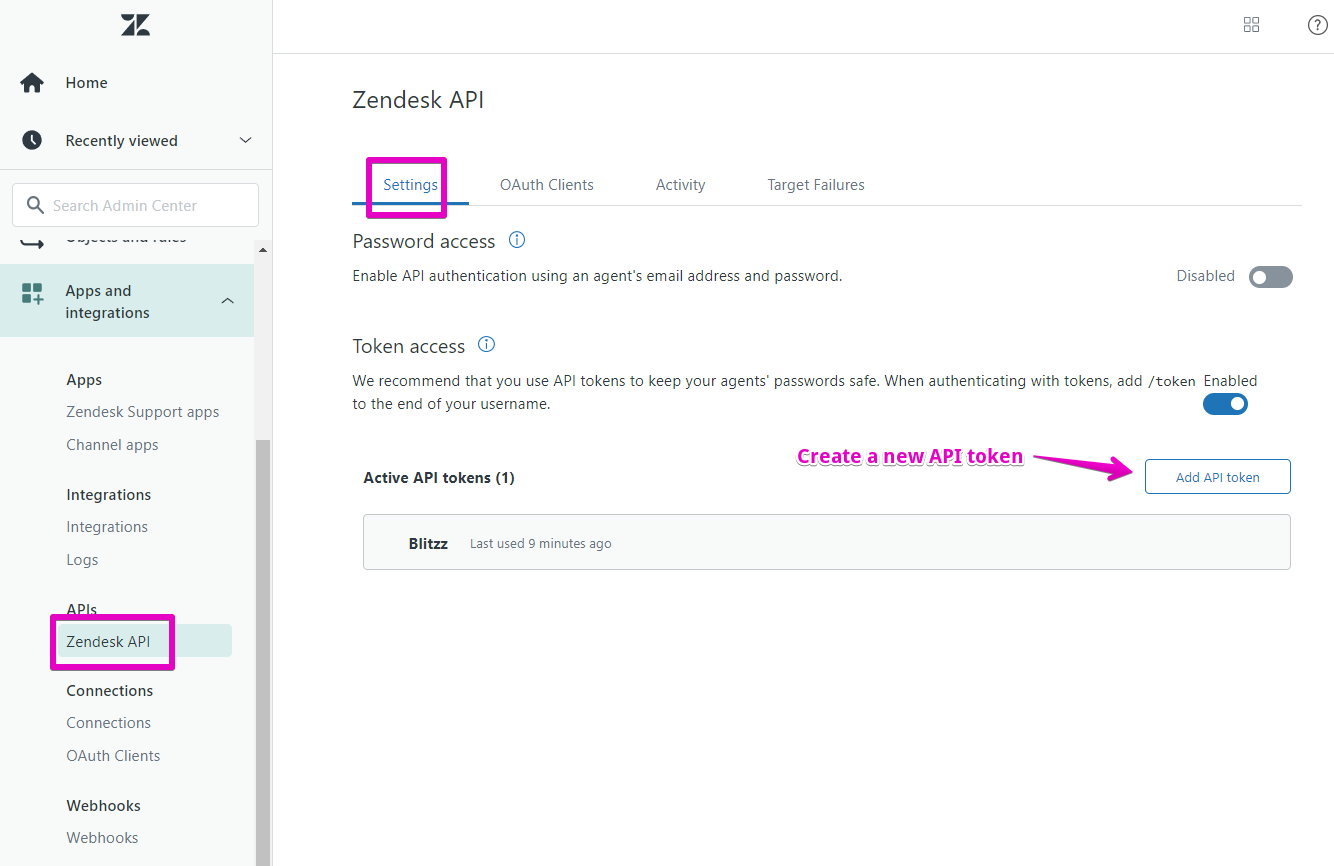Open the Zendesk products grid icon
This screenshot has width=1334, height=866.
click(x=1251, y=25)
